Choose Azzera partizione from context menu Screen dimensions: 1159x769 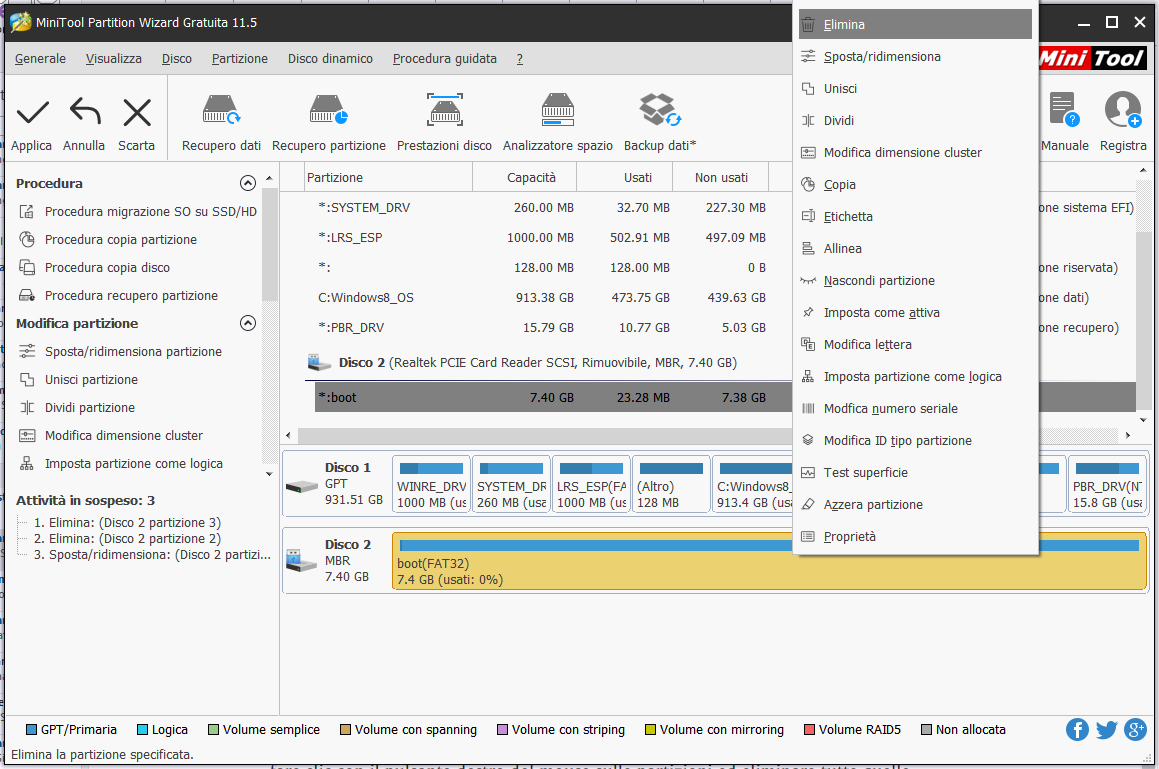tap(872, 505)
